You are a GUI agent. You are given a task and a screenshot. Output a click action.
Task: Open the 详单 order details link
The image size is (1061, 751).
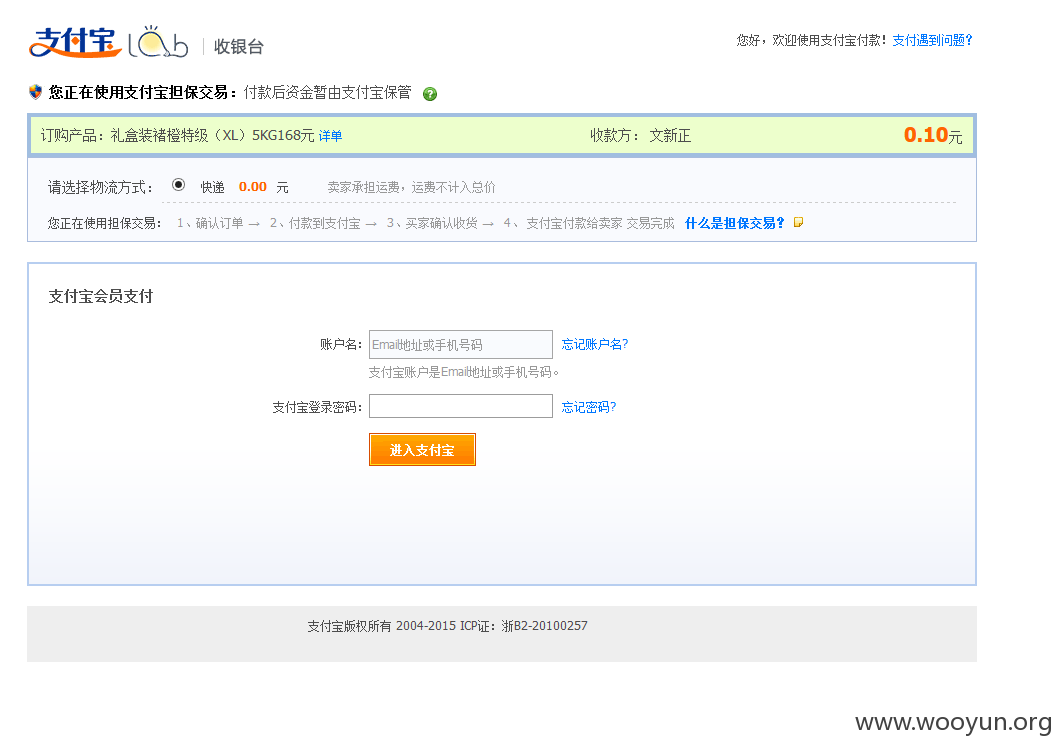[x=330, y=136]
